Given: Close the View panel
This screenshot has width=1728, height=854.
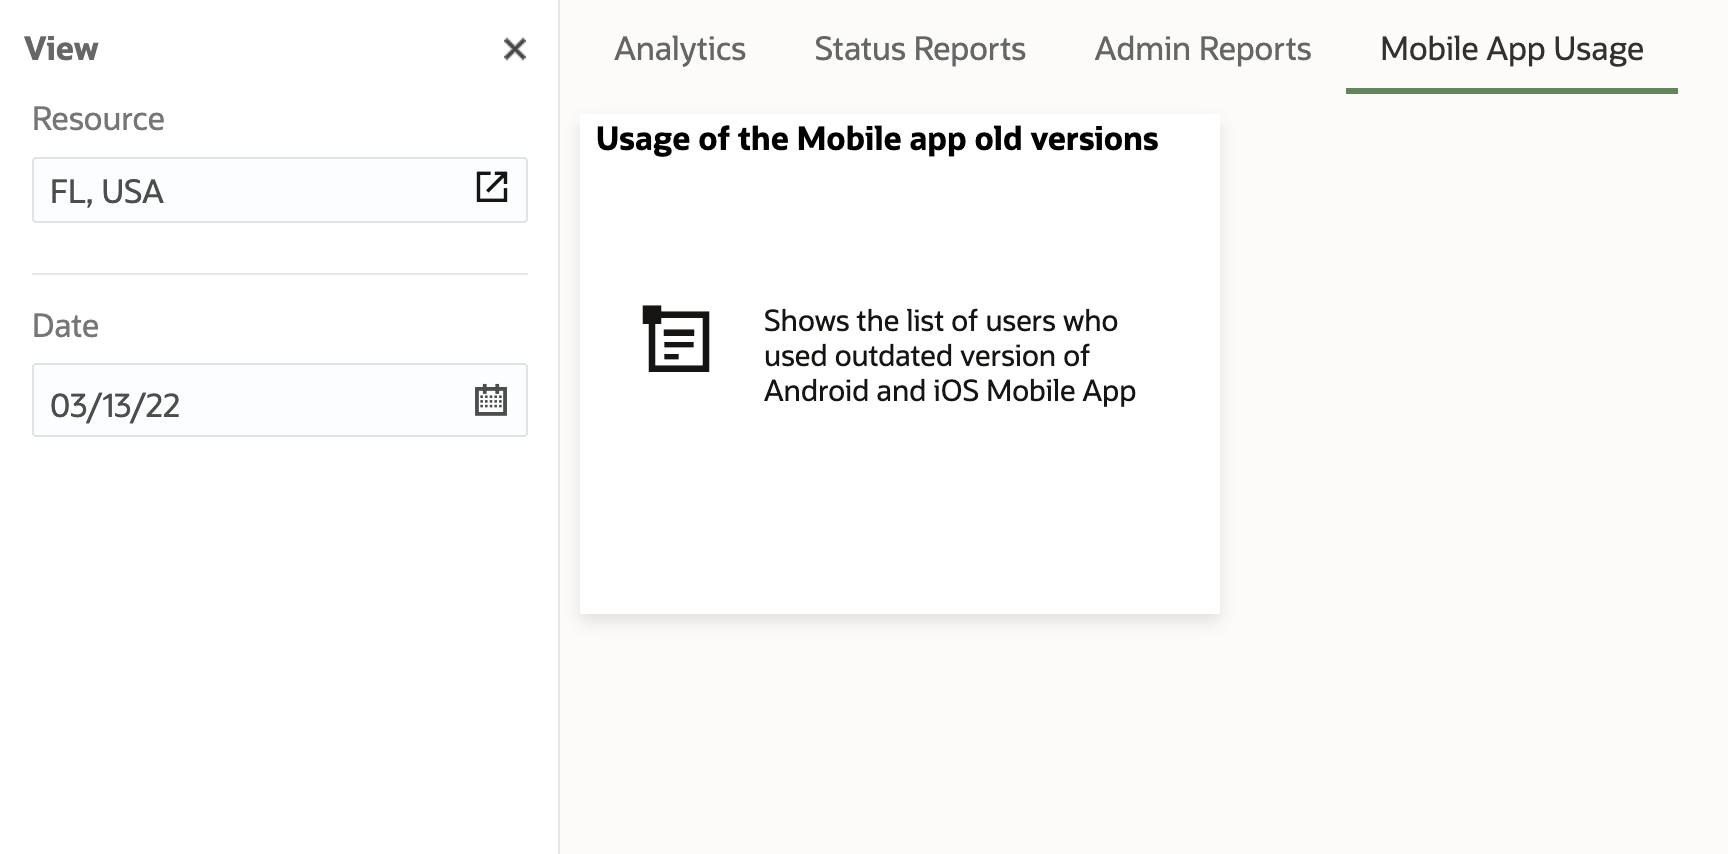Looking at the screenshot, I should click(514, 49).
